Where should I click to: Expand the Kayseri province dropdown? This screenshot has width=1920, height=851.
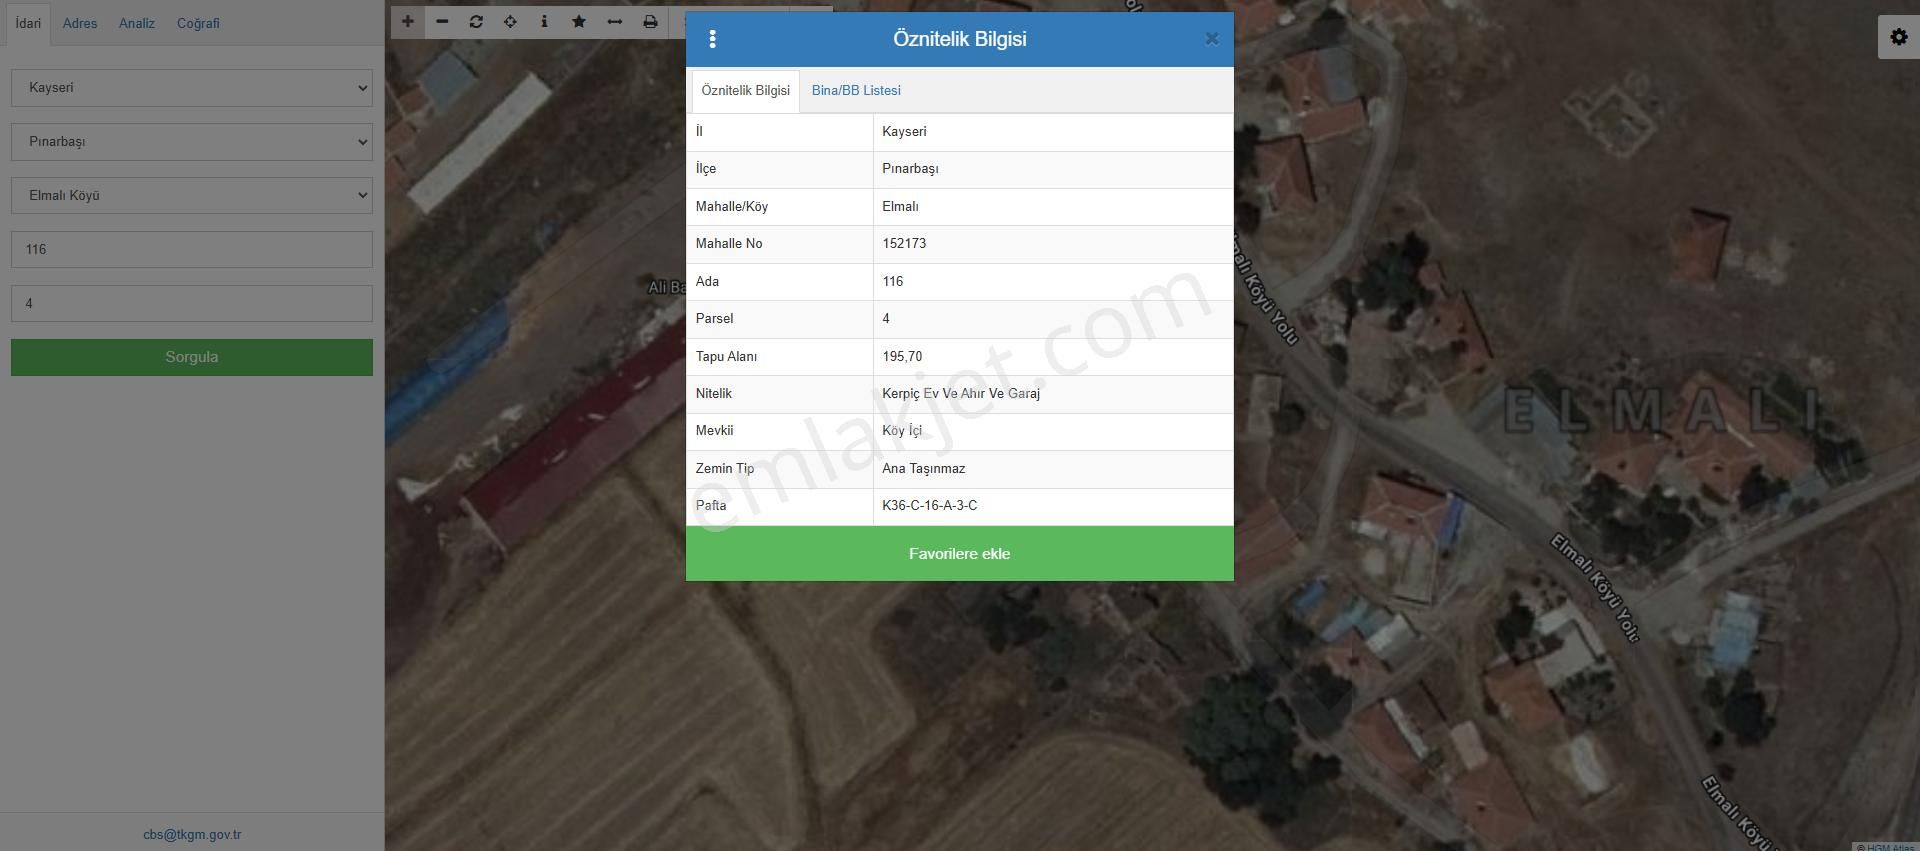click(x=192, y=88)
